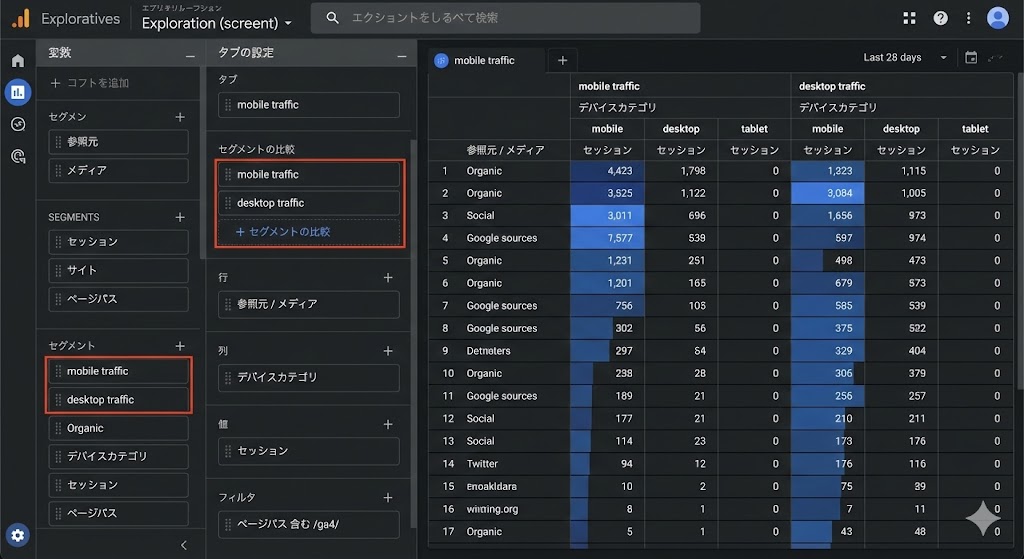Click the tab settings panel scrollbar
The height and width of the screenshot is (559, 1024).
pyautogui.click(x=413, y=333)
